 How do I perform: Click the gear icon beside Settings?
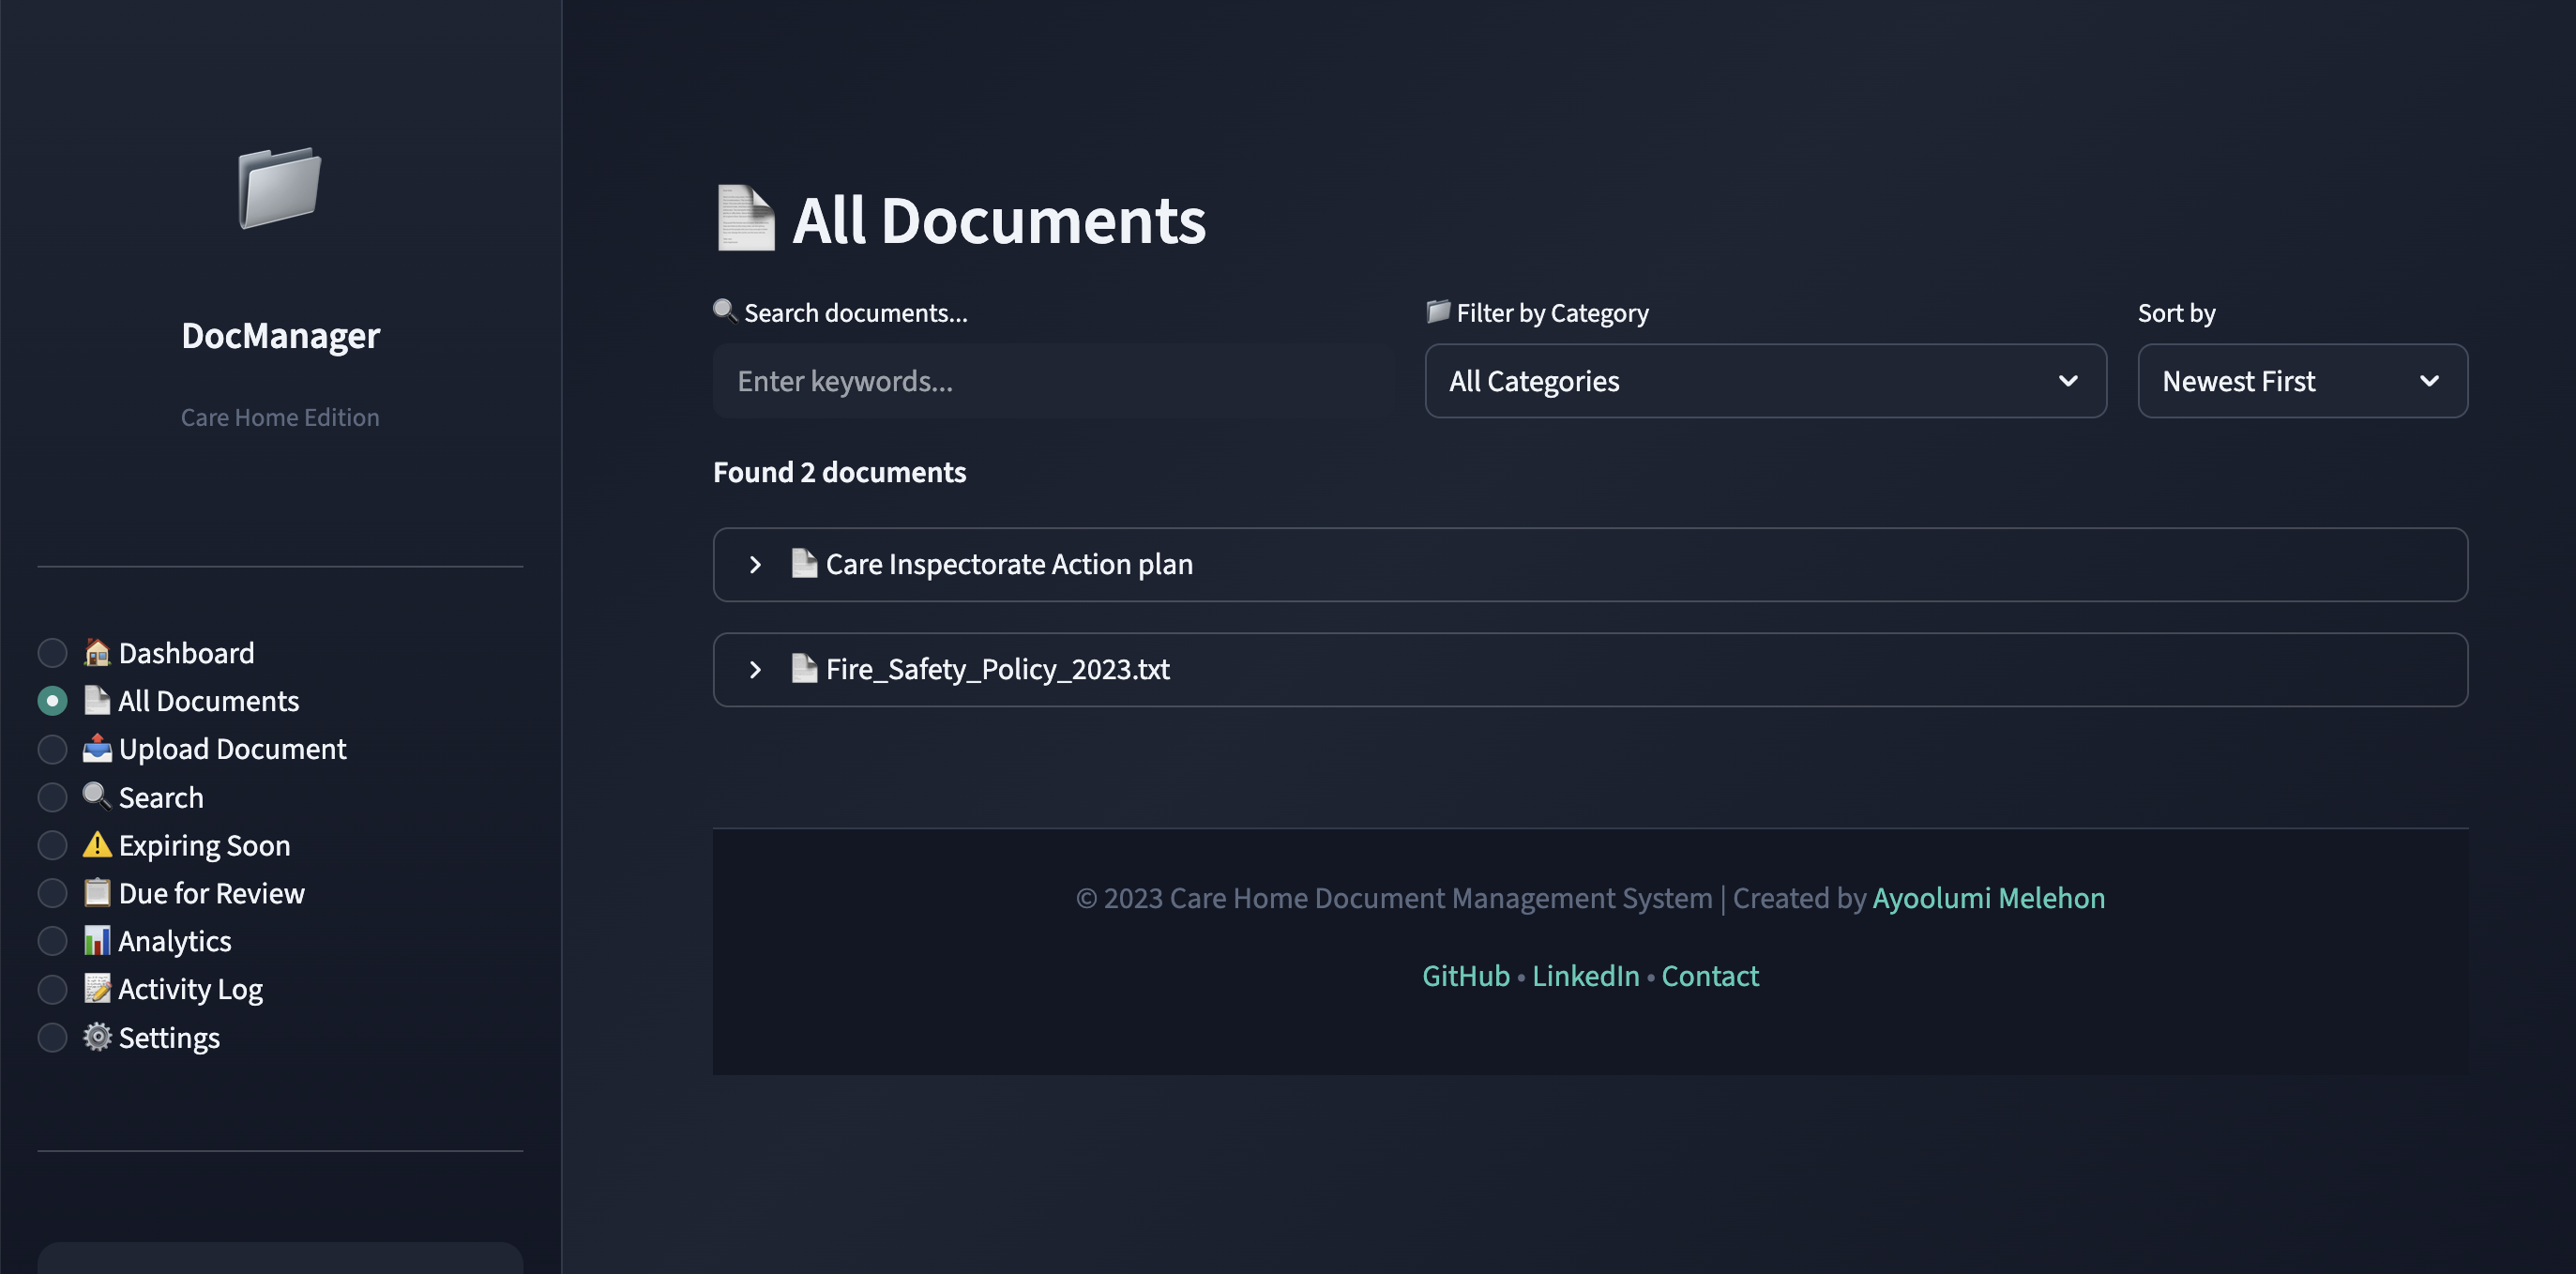click(97, 1036)
